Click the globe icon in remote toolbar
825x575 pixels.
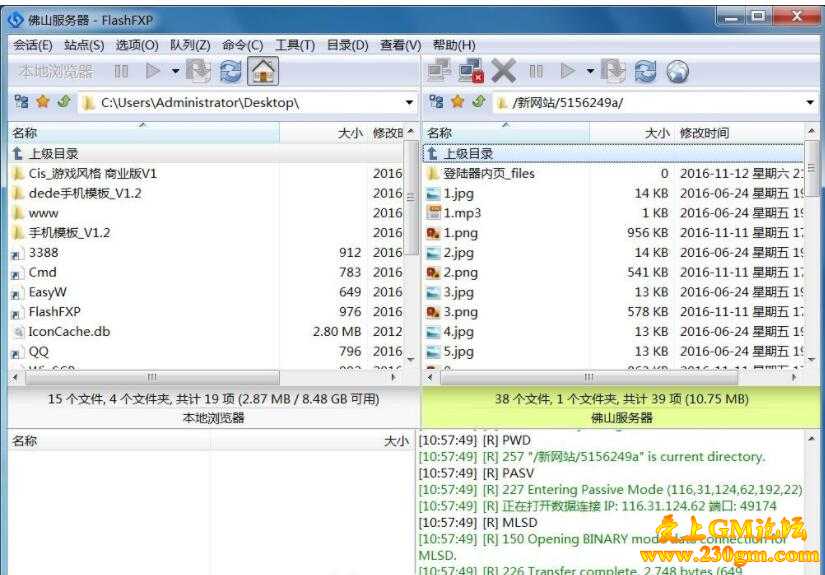(678, 71)
